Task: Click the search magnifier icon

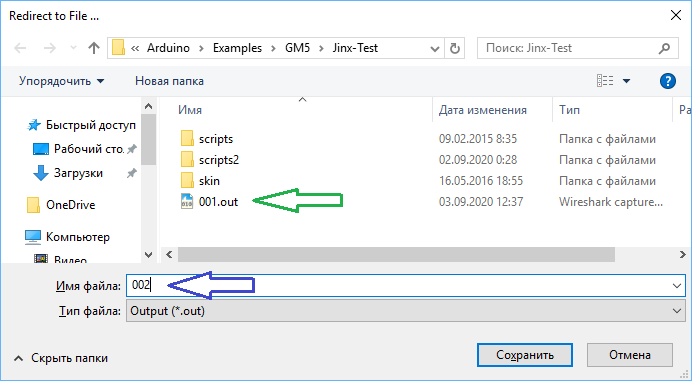Action: pos(664,49)
